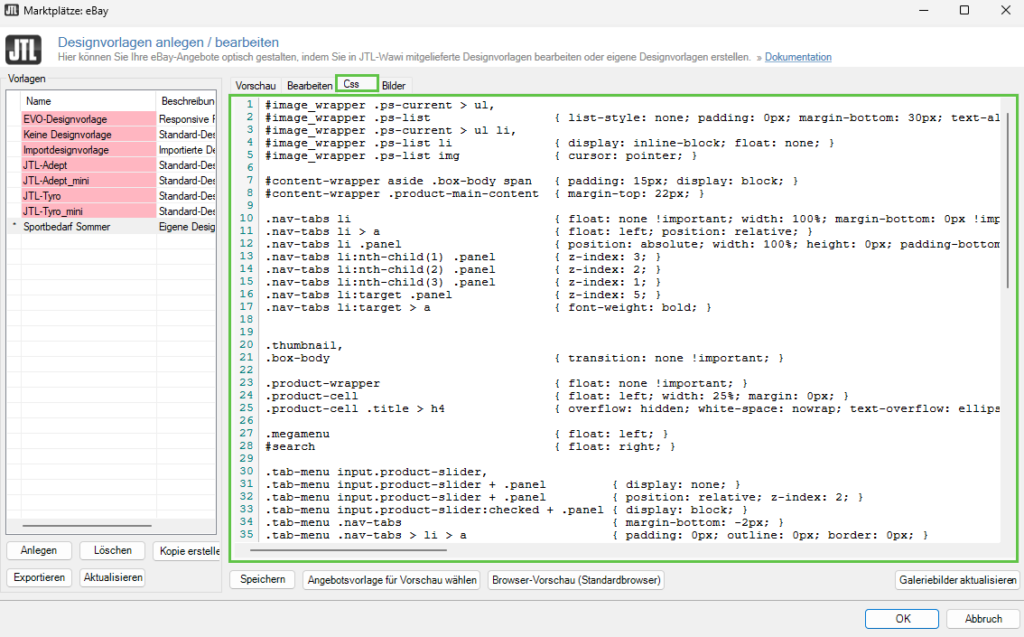
Task: Click Exportieren button
Action: pyautogui.click(x=40, y=578)
